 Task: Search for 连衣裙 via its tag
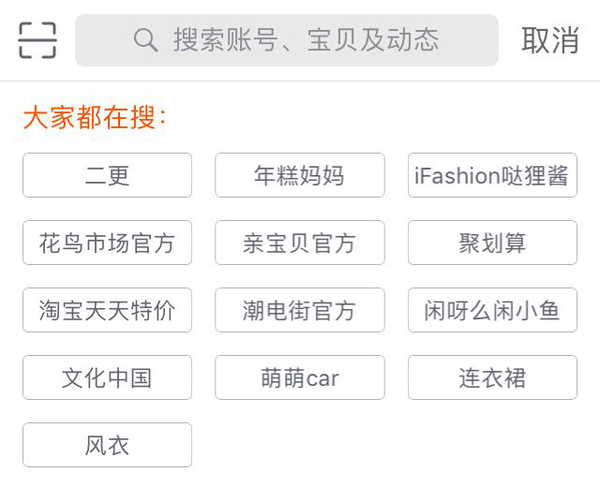[x=492, y=378]
